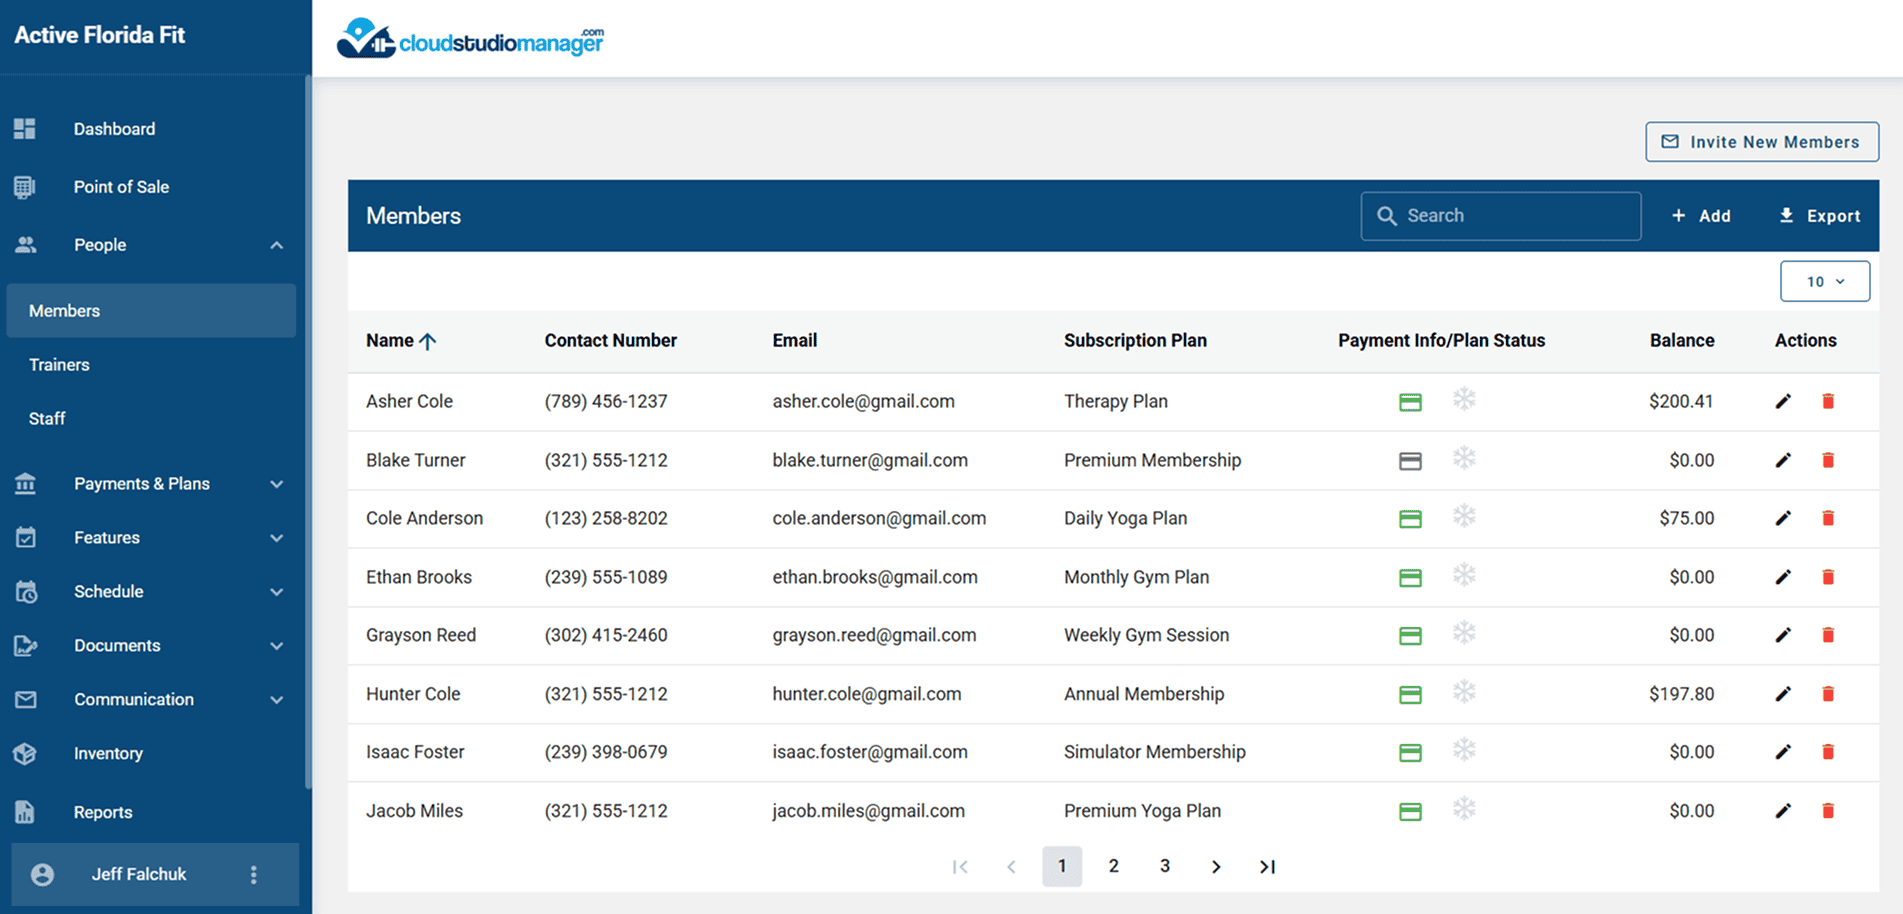
Task: Open the options menu beside Jeff Falchuk
Action: pyautogui.click(x=253, y=875)
